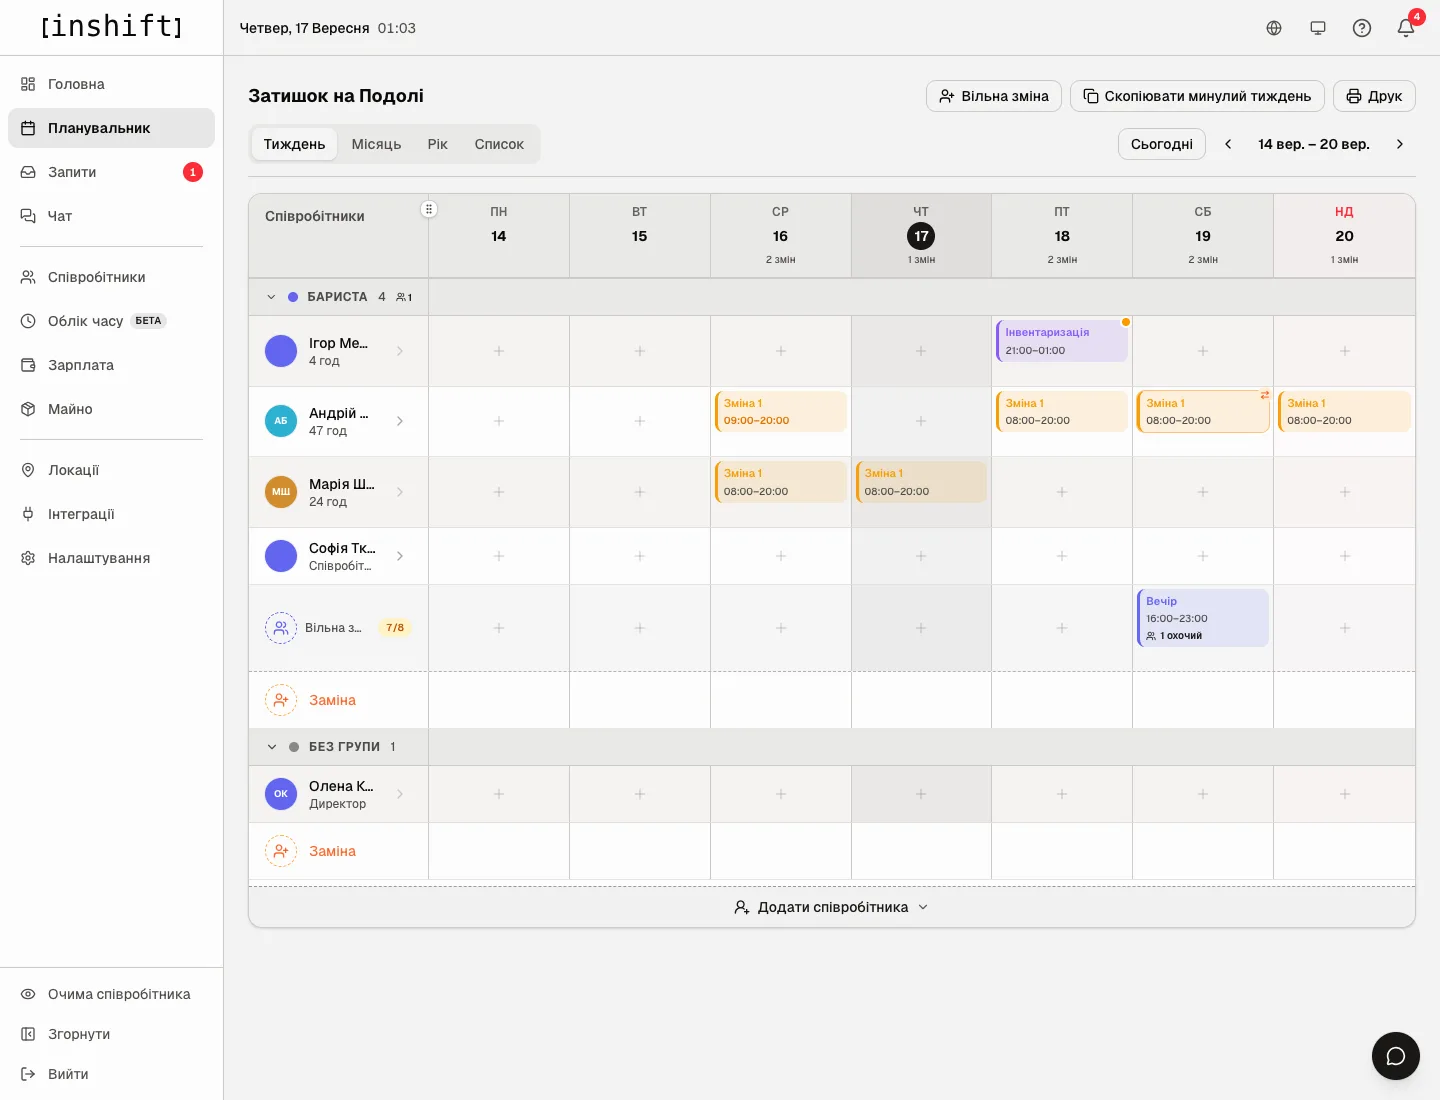Open notifications bell with 4 alerts

click(x=1406, y=28)
